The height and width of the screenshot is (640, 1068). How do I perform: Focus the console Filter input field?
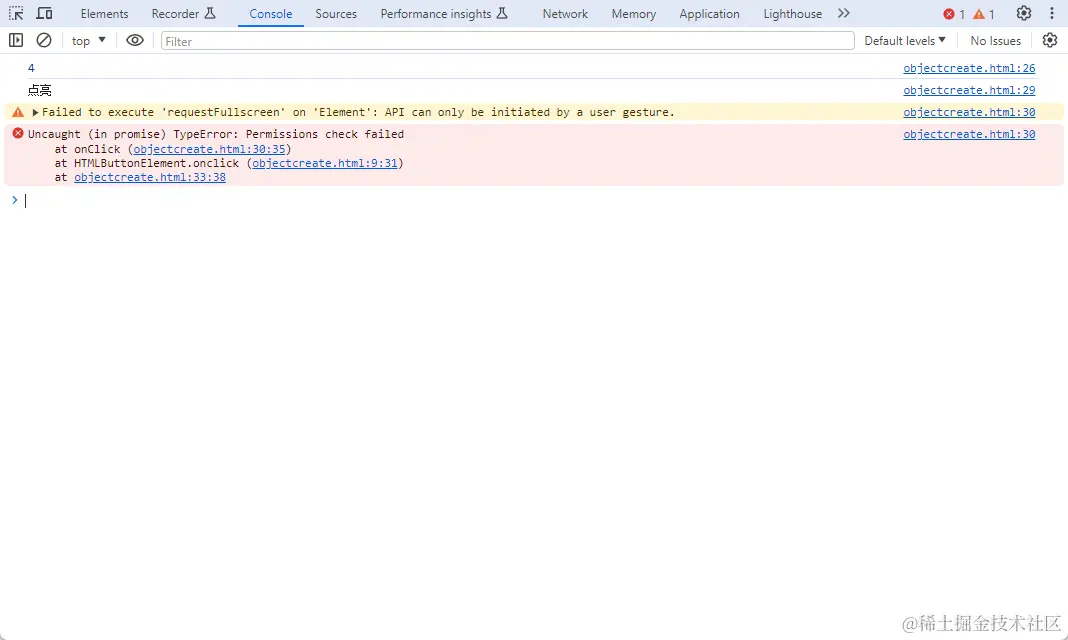(507, 41)
